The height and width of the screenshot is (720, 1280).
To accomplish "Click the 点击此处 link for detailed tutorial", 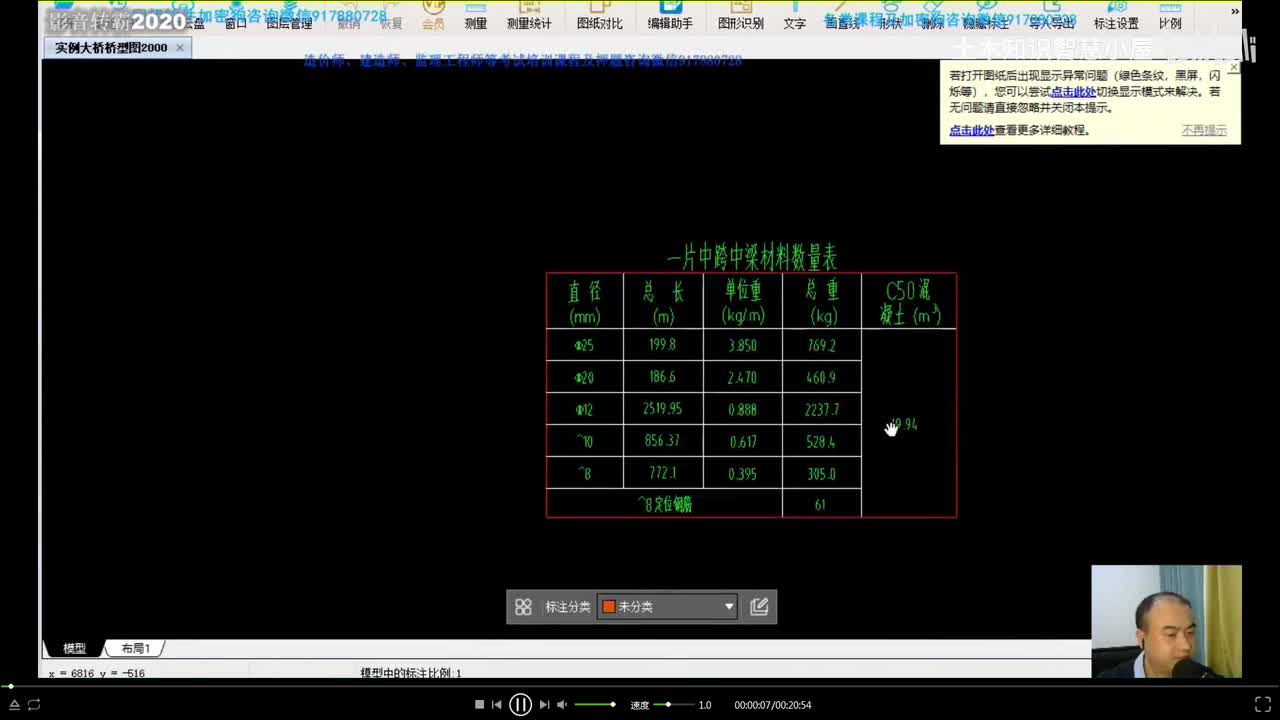I will click(971, 130).
